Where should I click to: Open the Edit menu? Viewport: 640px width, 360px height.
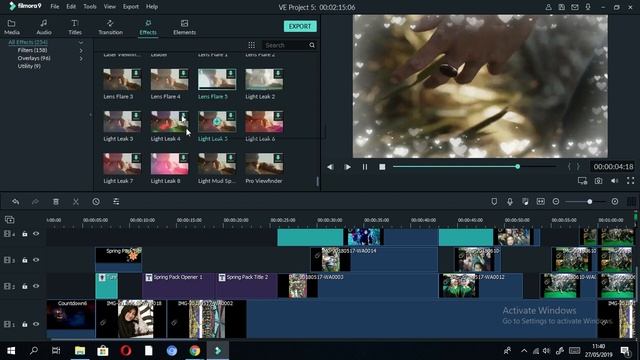[x=71, y=7]
